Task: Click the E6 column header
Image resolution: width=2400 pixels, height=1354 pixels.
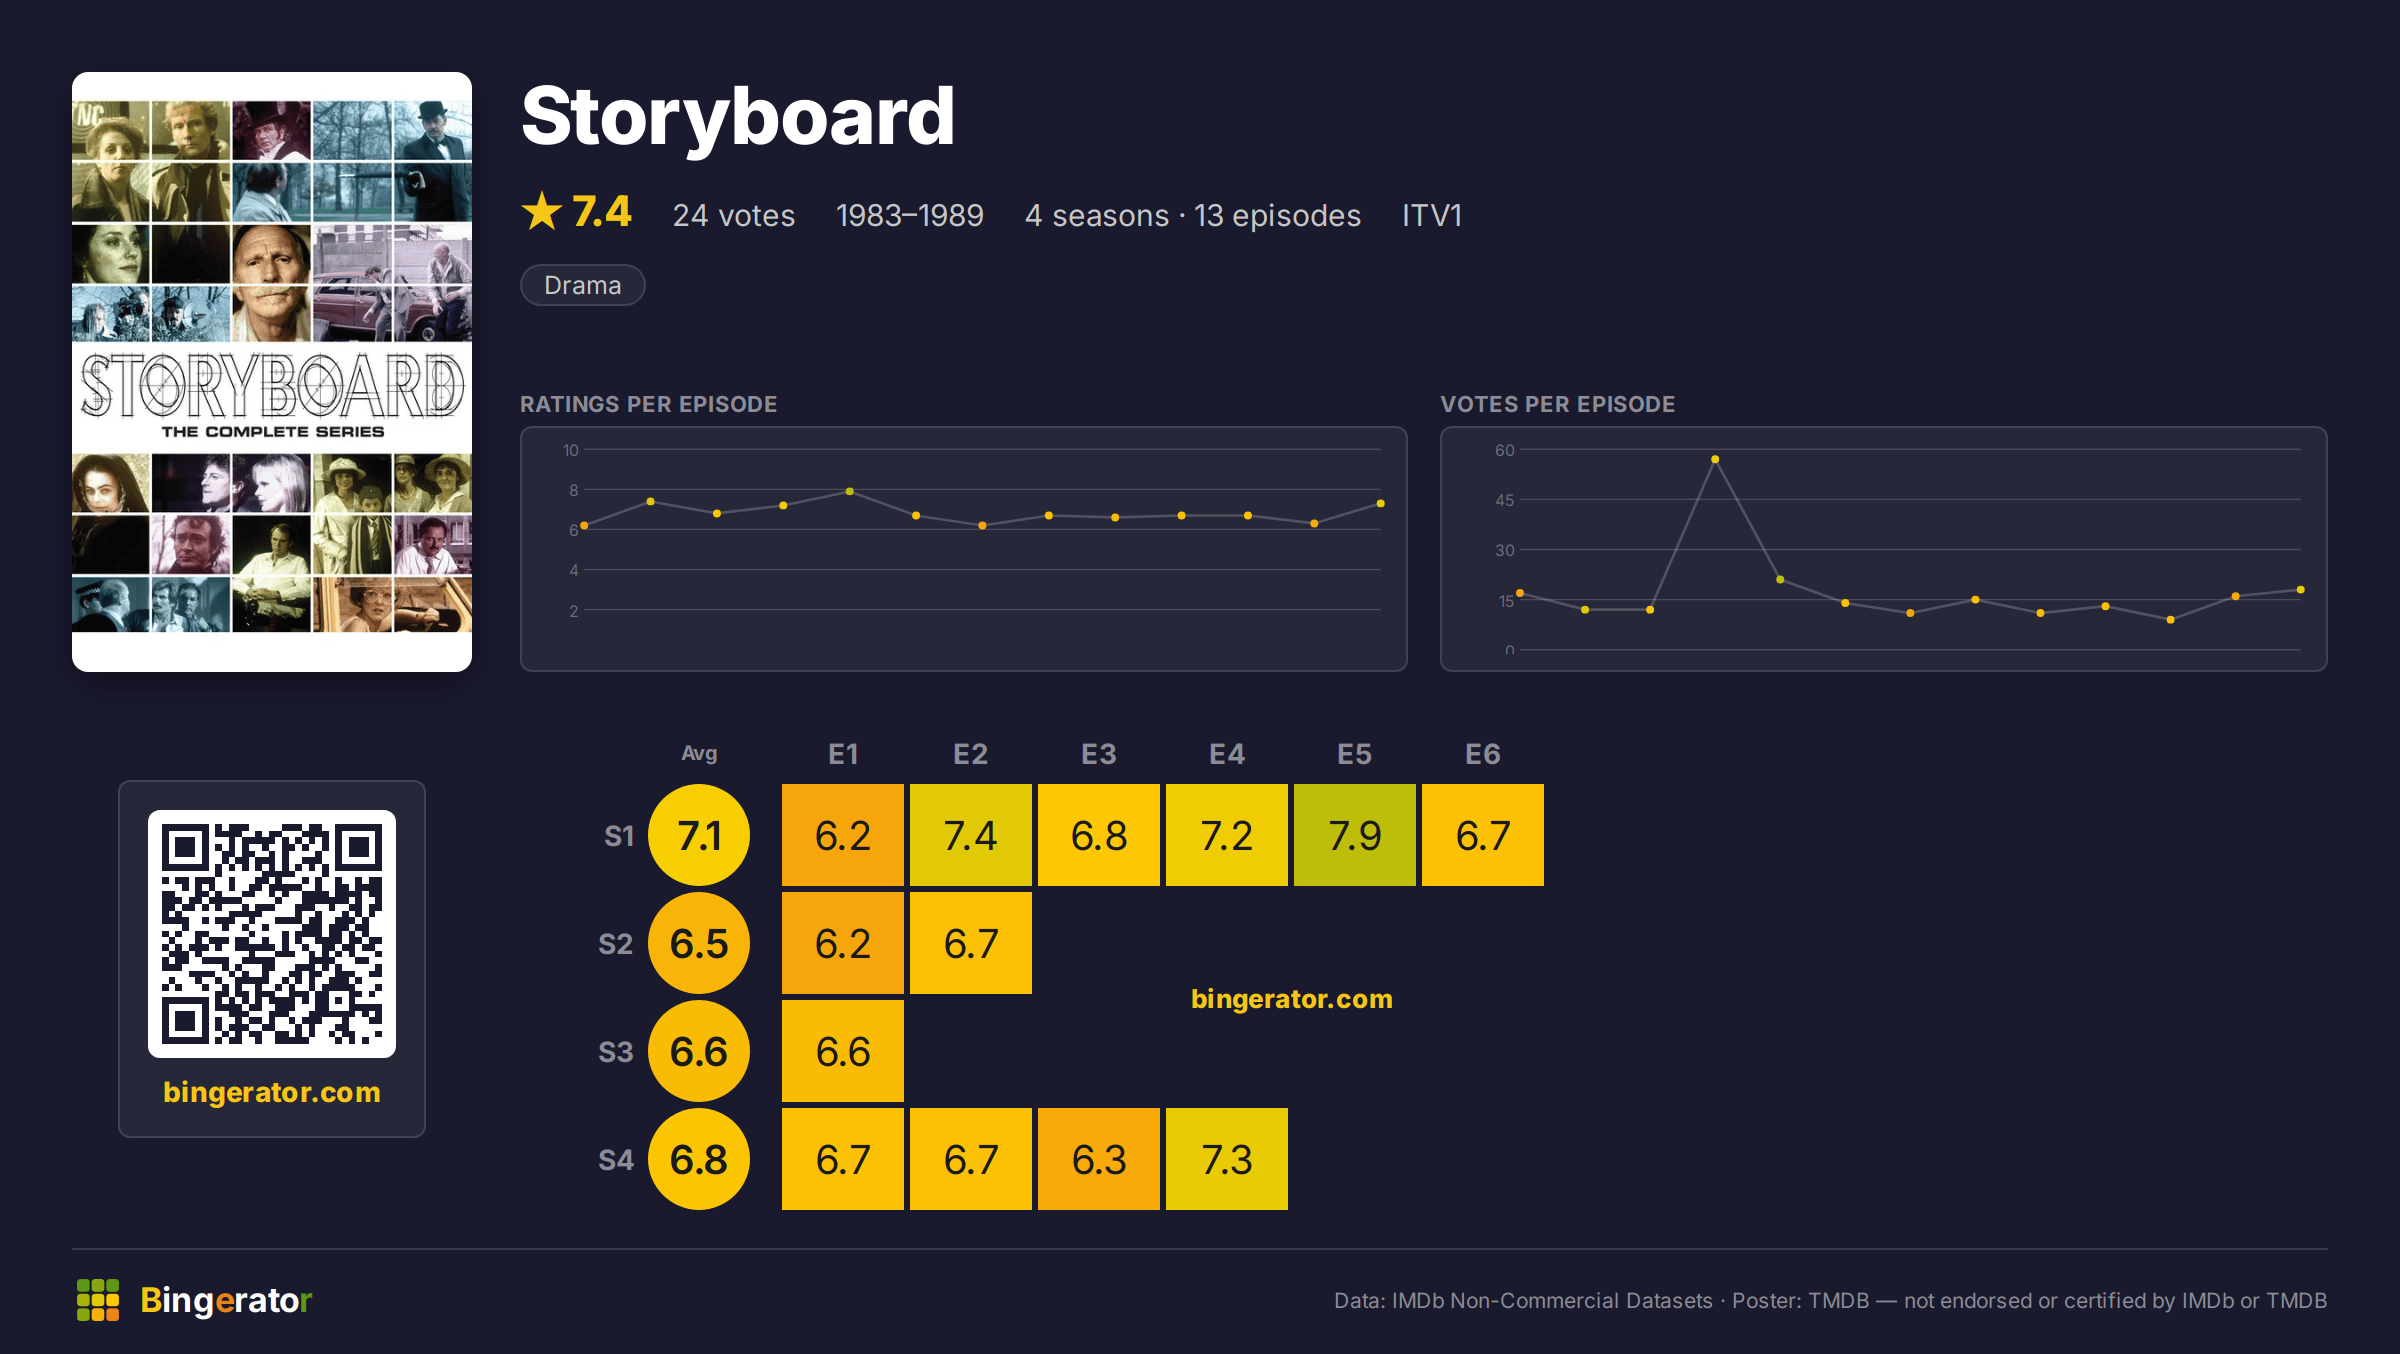Action: coord(1483,754)
